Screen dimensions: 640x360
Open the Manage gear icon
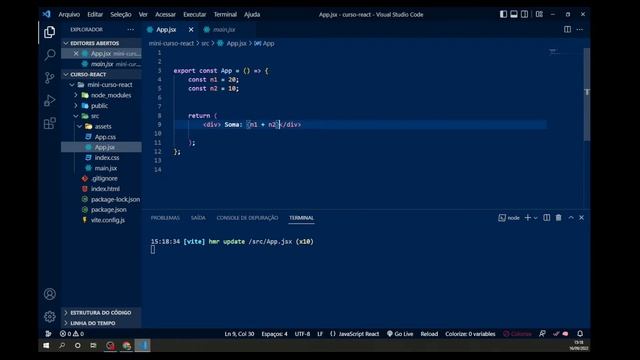point(49,316)
